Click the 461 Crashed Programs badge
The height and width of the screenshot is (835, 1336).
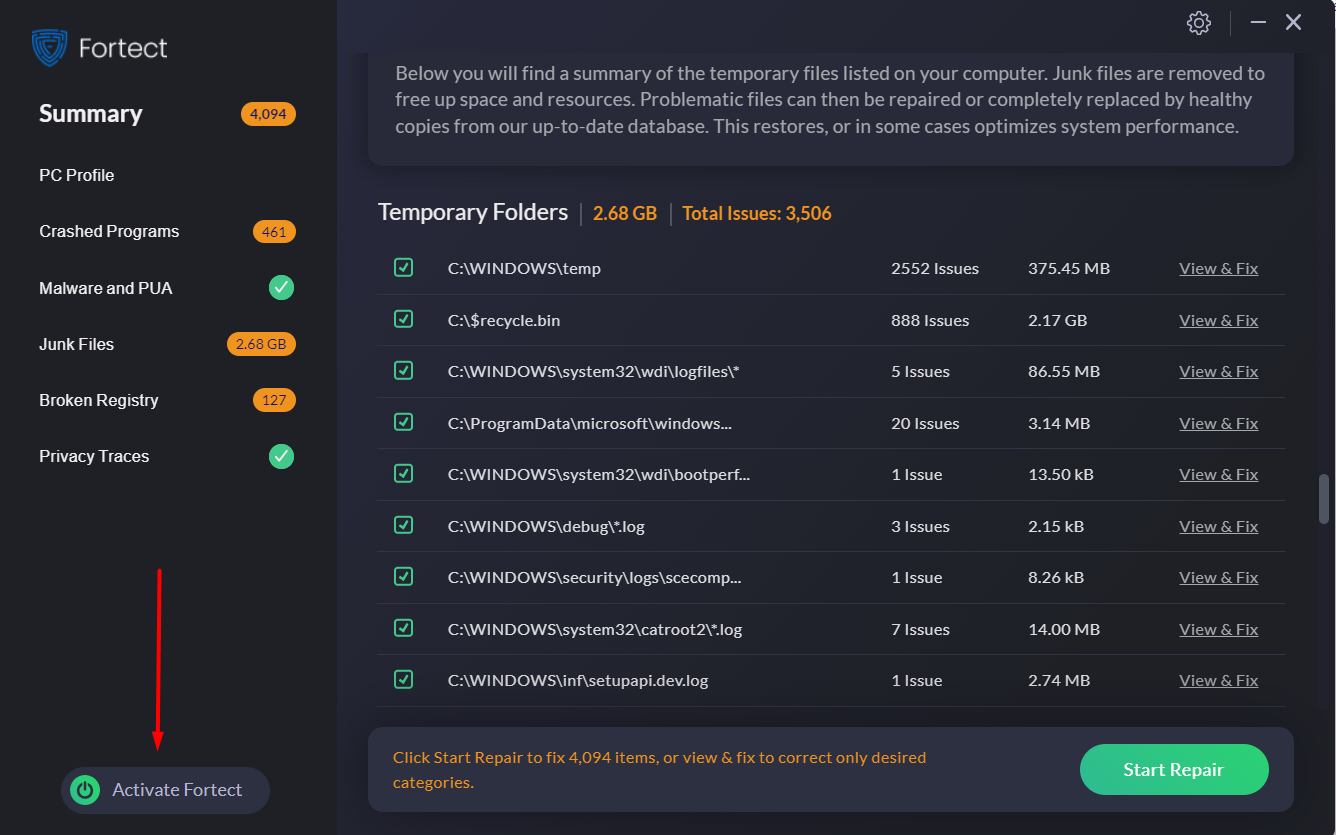coord(274,232)
